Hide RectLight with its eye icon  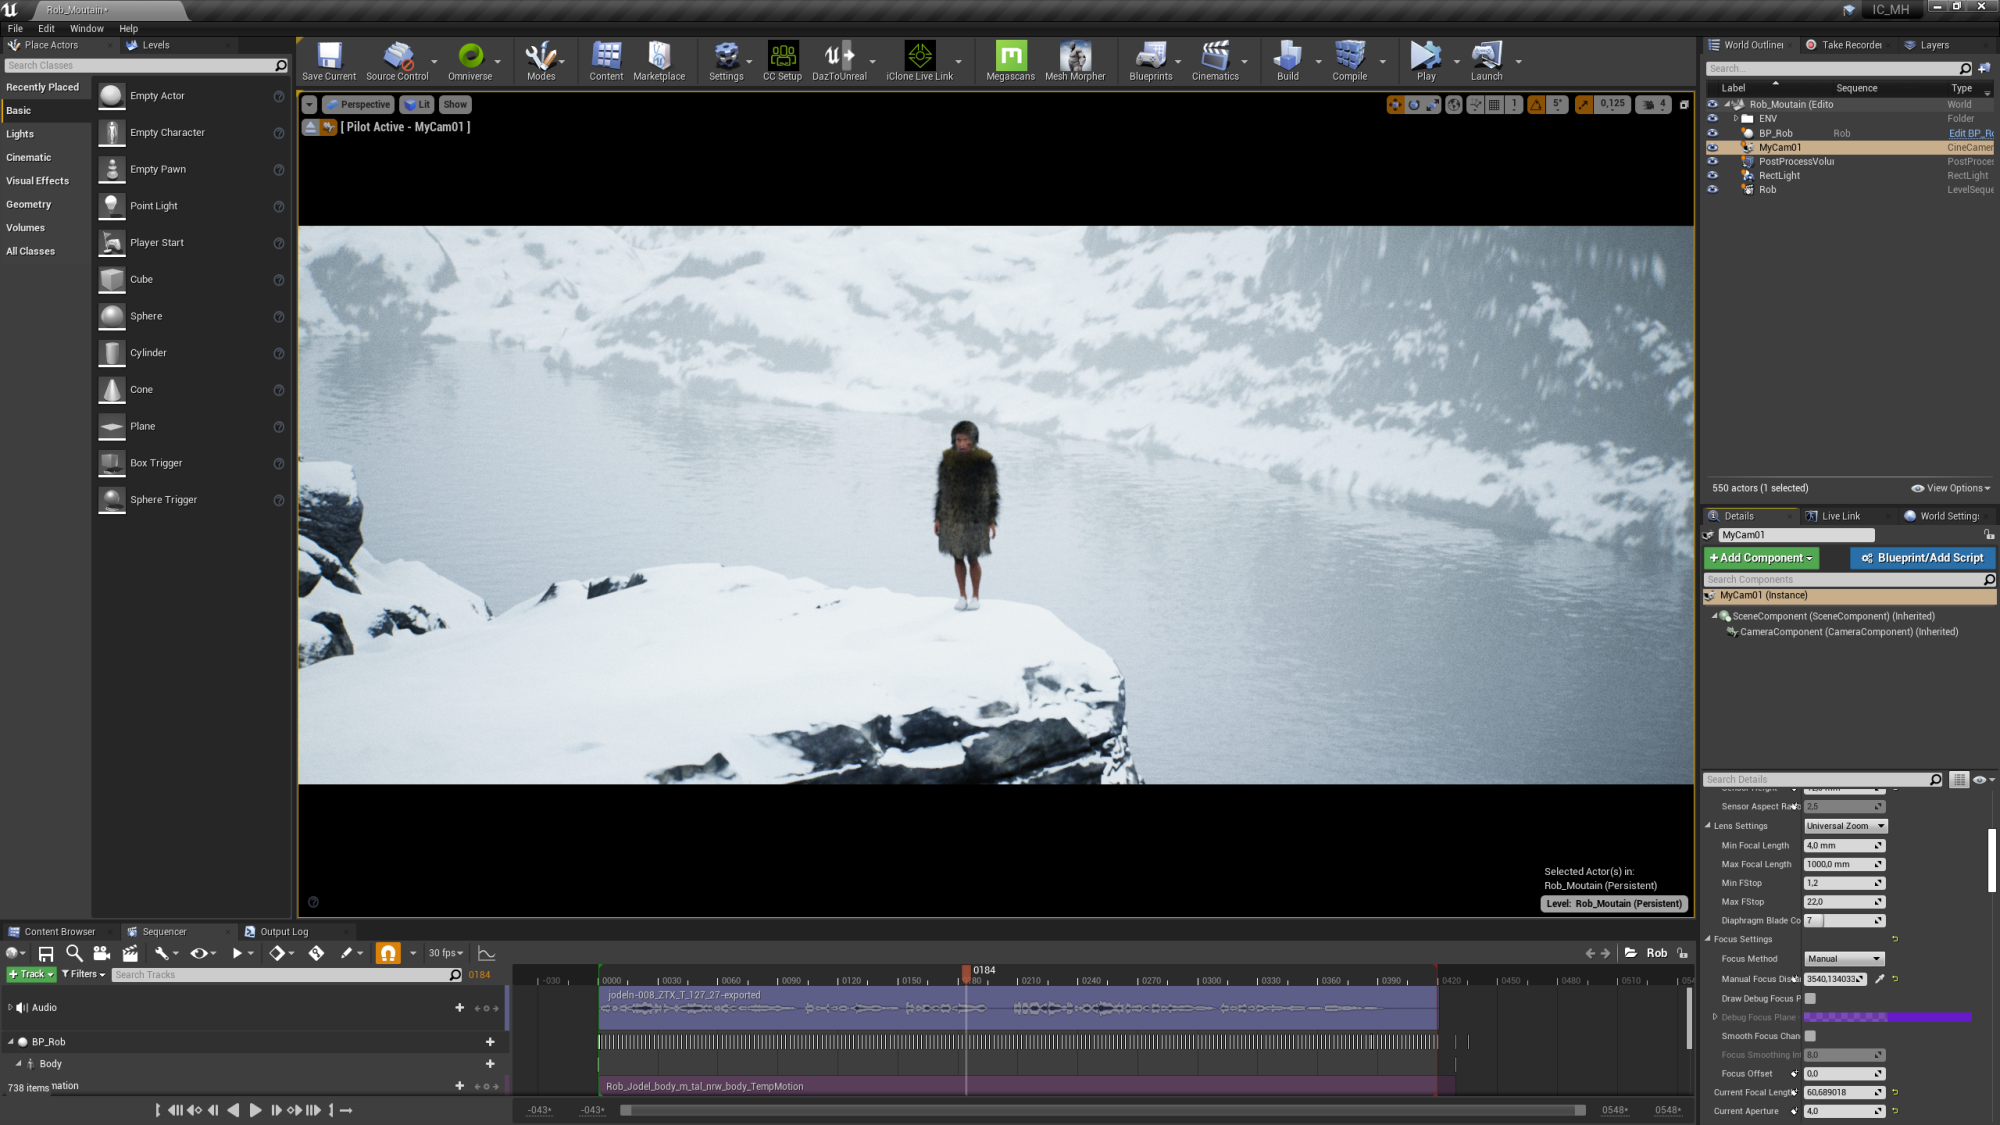click(x=1712, y=175)
